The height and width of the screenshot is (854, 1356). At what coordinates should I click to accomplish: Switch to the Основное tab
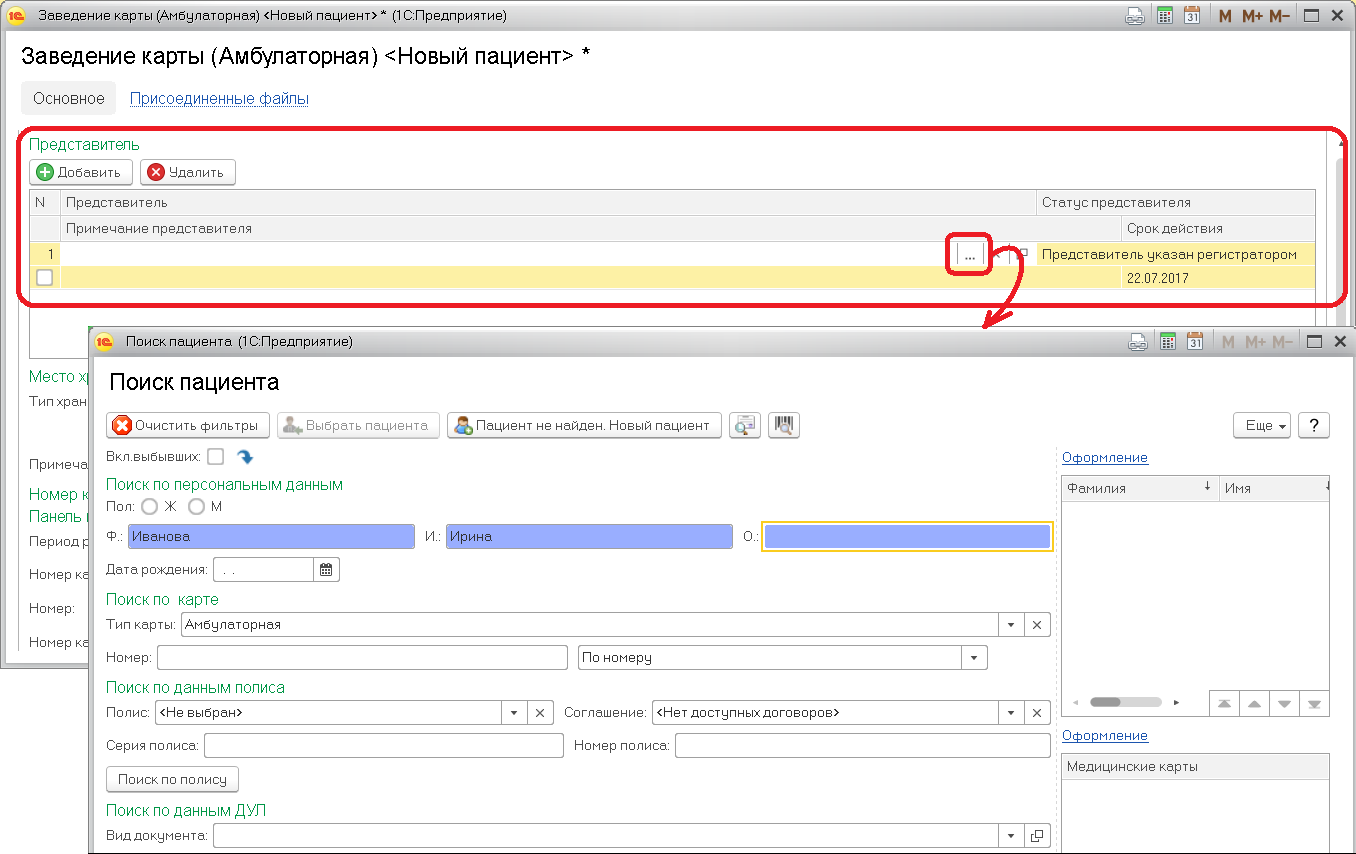click(69, 98)
